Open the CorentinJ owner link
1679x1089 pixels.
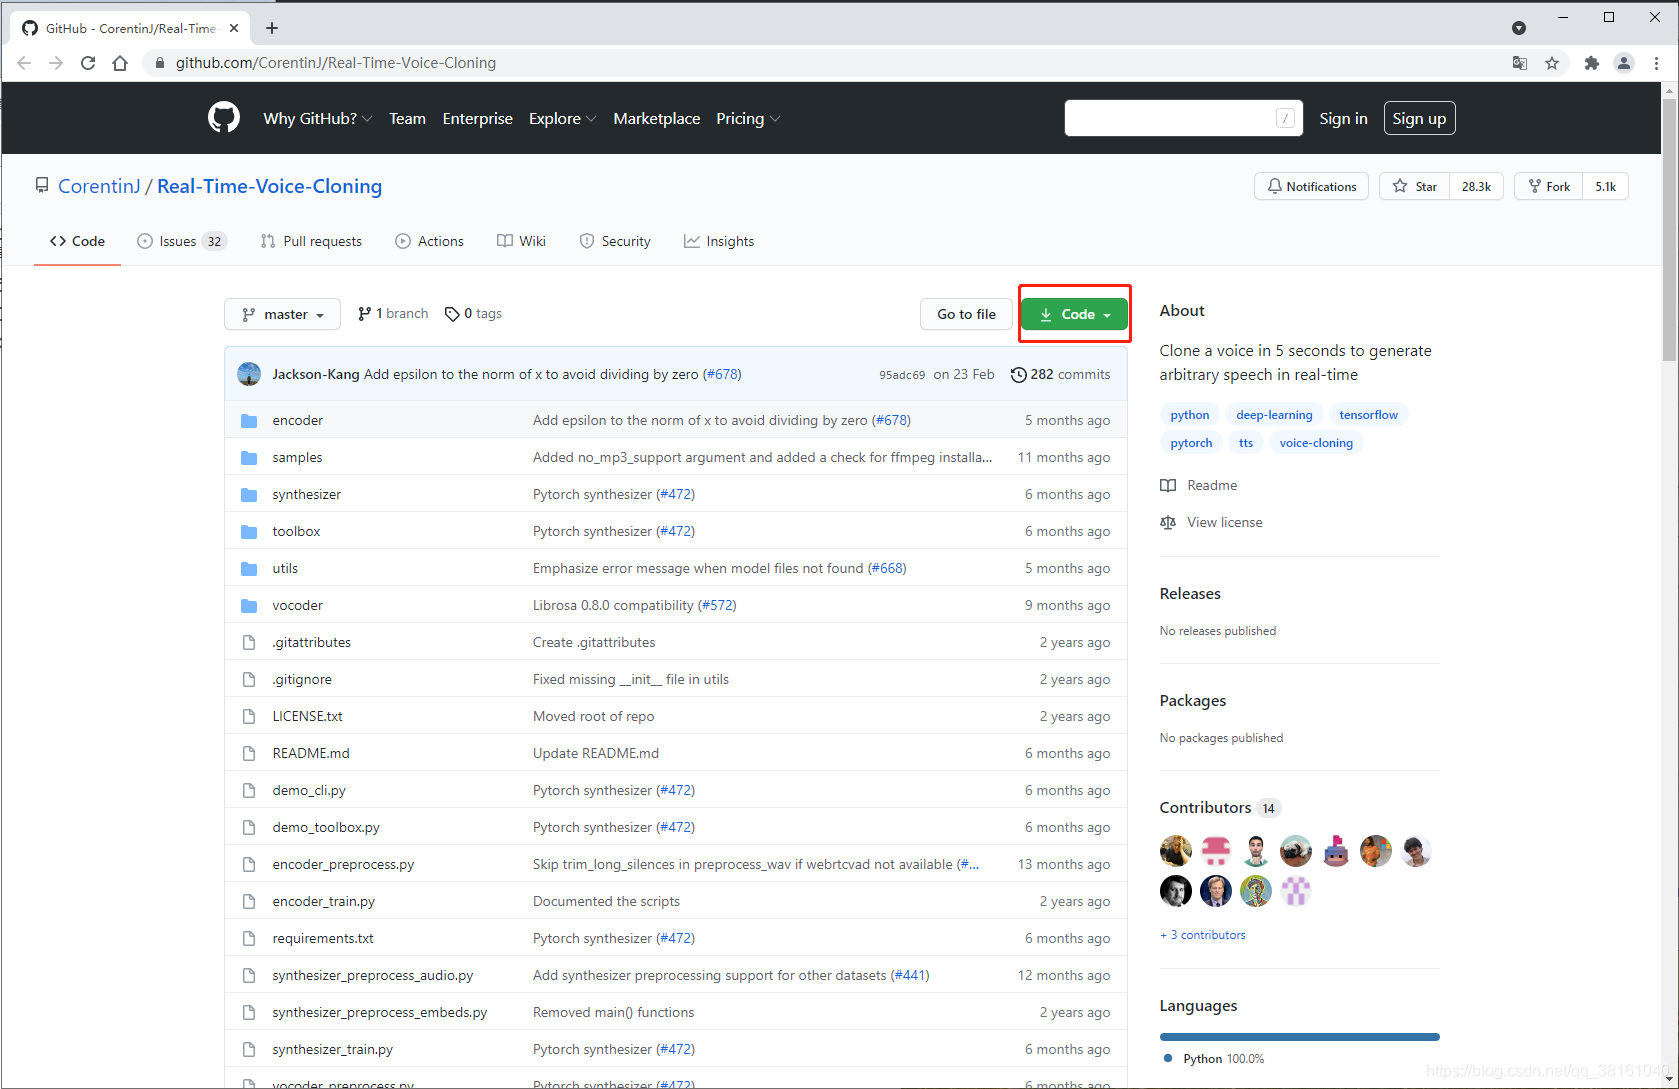point(99,186)
